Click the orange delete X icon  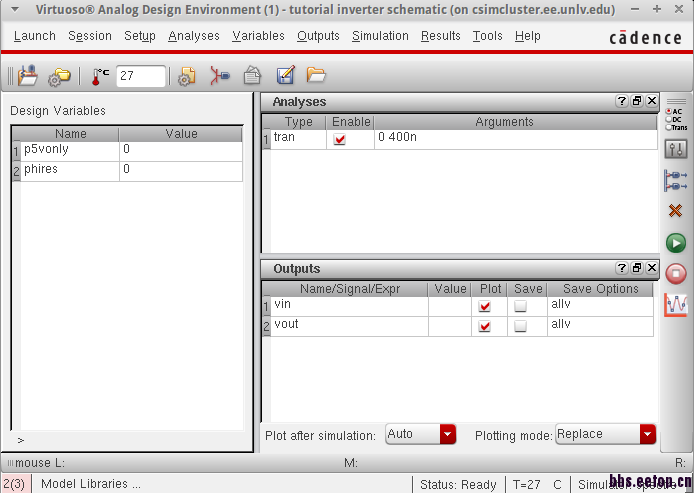pyautogui.click(x=675, y=211)
